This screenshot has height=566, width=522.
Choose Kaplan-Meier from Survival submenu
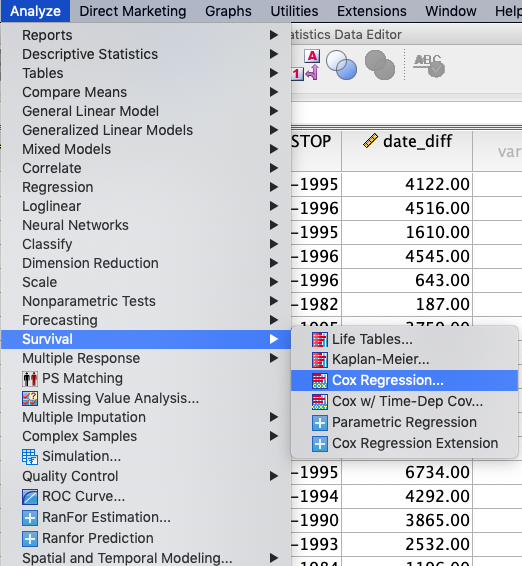[404, 360]
